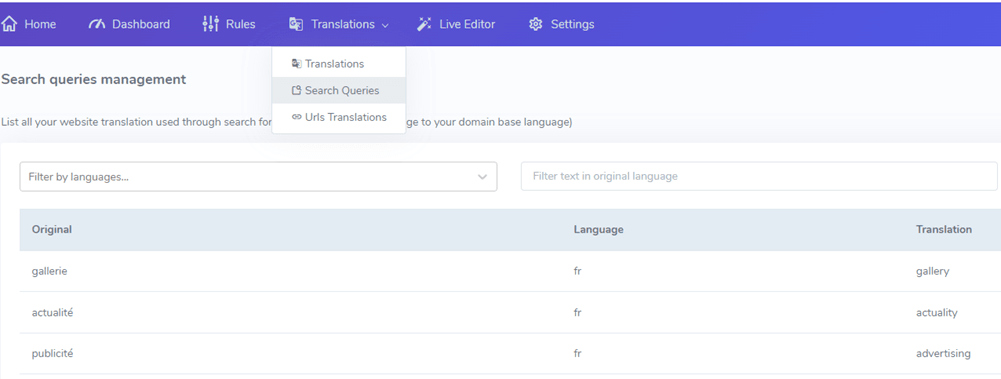Click the Translations language icon in navbar
The image size is (1001, 379).
(296, 24)
